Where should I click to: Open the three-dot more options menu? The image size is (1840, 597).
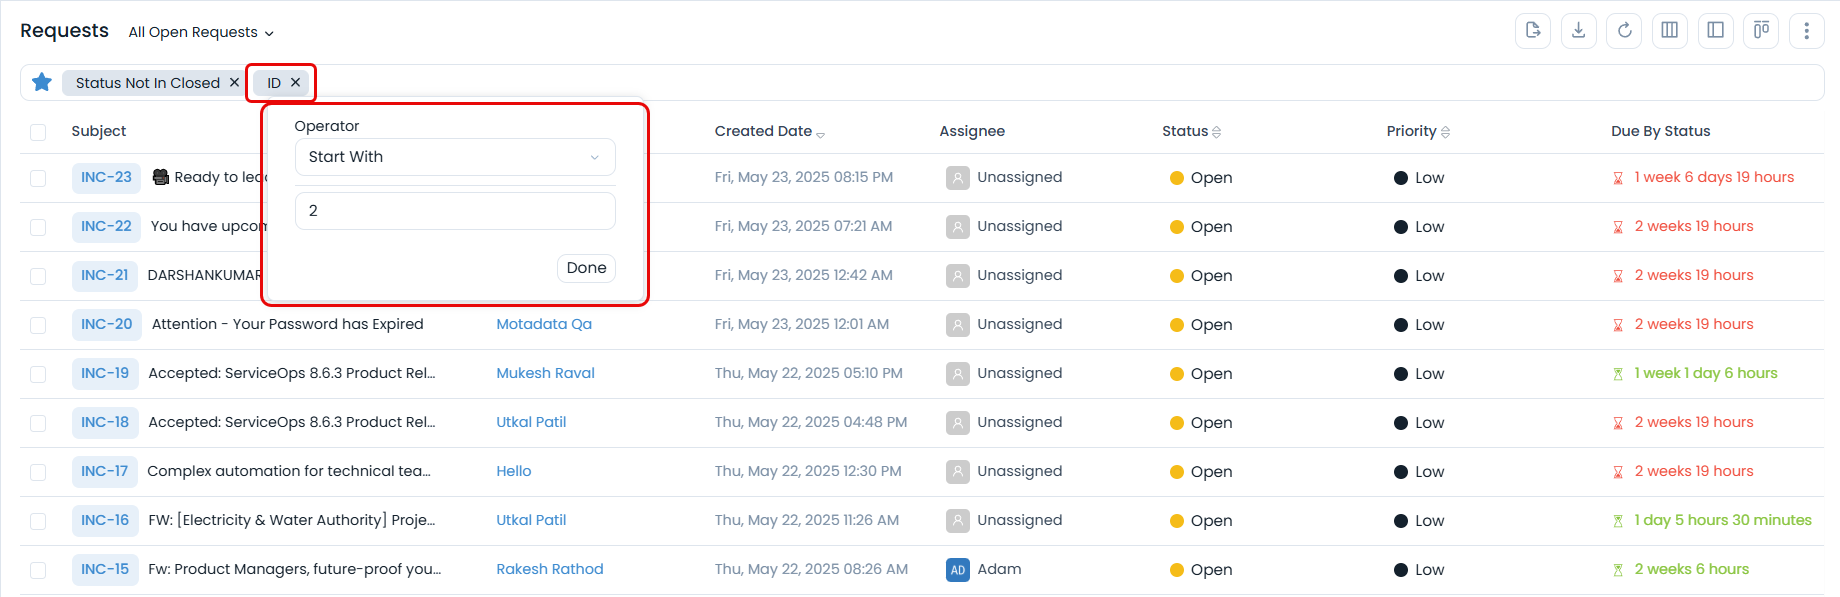click(x=1806, y=31)
